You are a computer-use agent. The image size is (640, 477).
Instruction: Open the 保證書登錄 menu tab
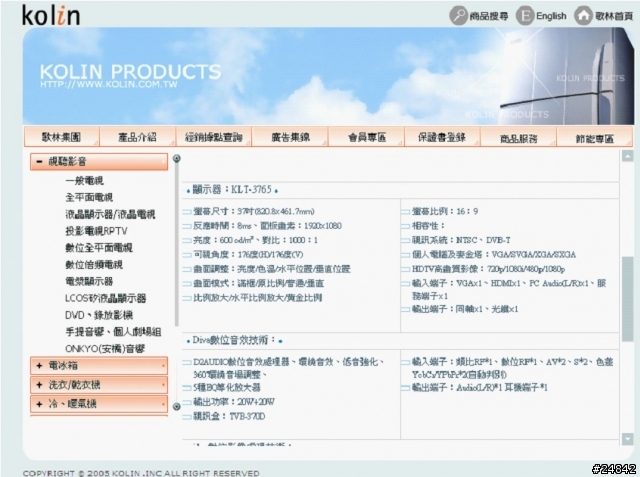(442, 137)
